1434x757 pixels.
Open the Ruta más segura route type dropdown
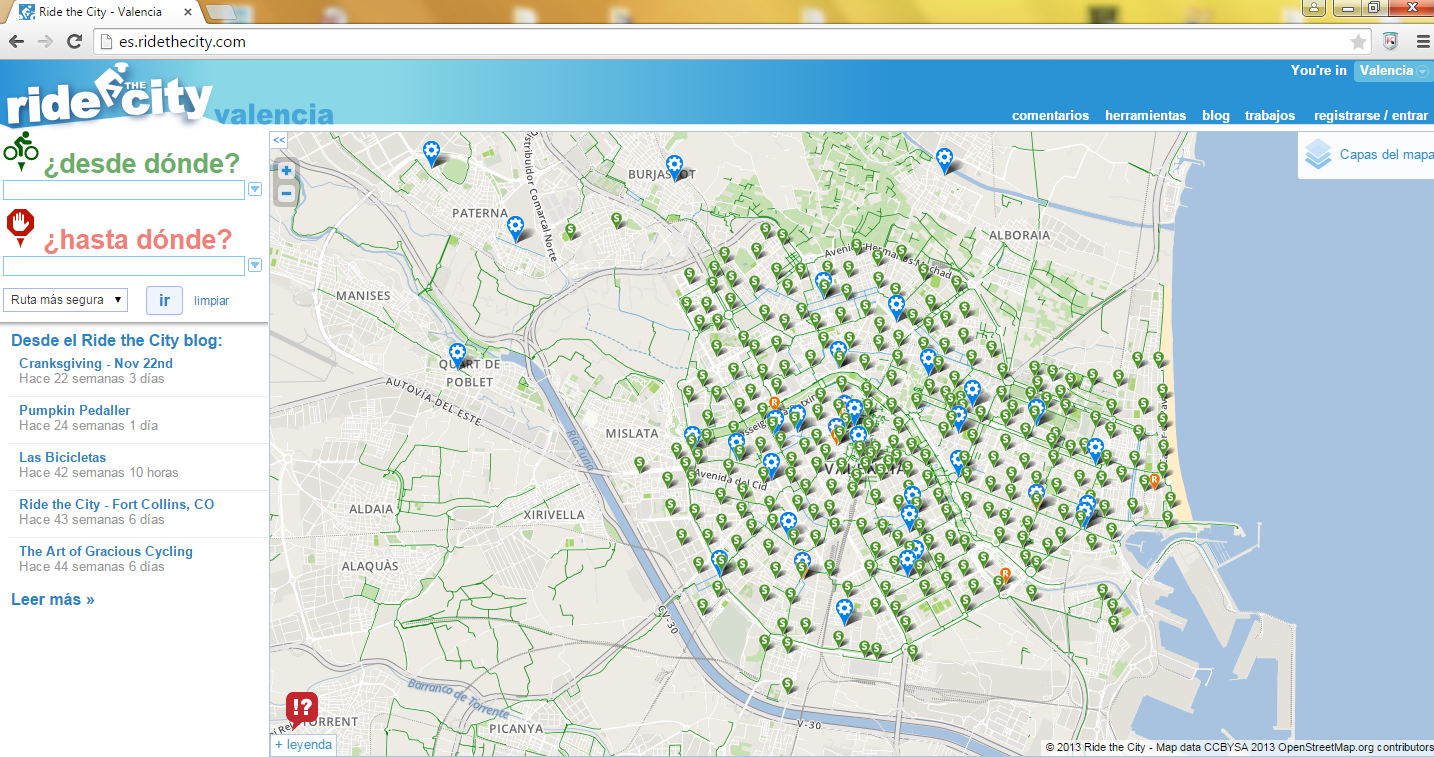pyautogui.click(x=66, y=299)
